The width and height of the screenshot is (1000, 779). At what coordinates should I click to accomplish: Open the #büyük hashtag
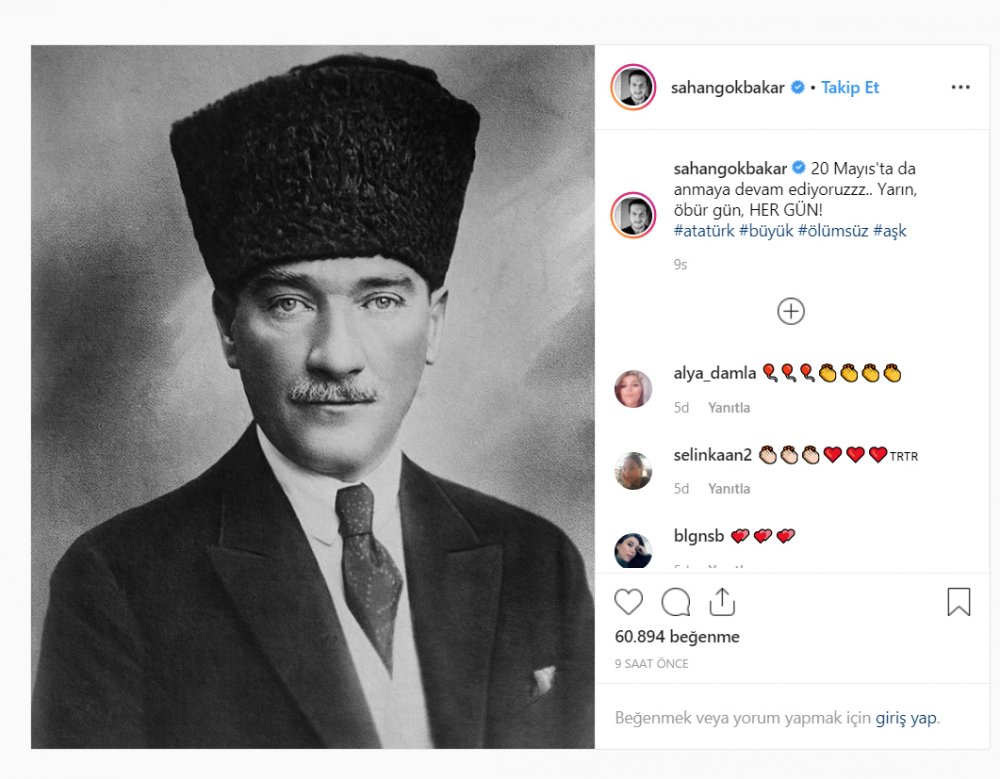tap(766, 231)
